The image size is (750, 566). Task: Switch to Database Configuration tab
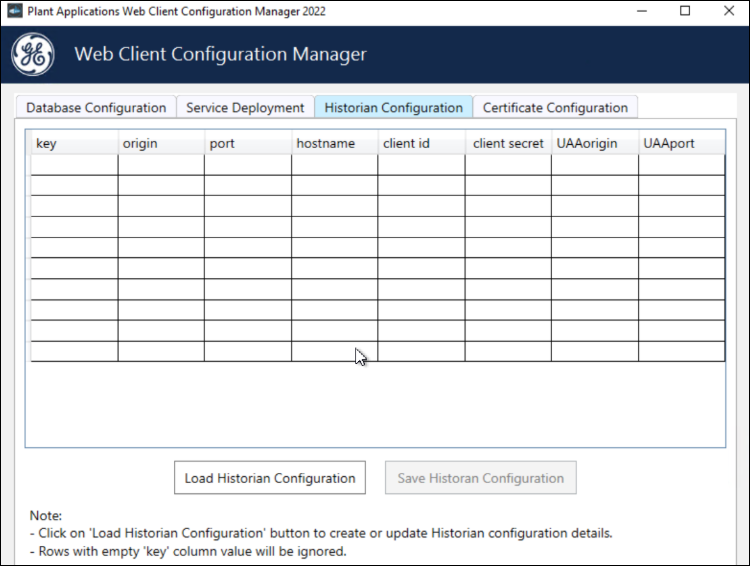coord(96,108)
